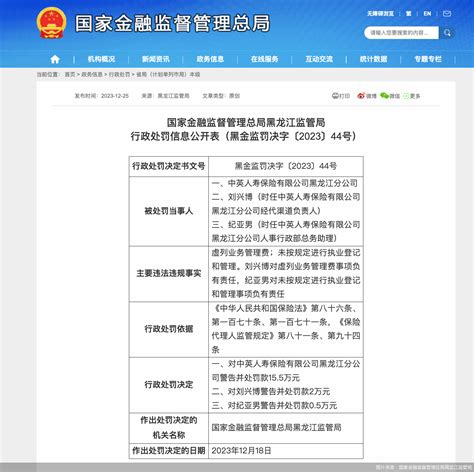Switch to Traditional Chinese (繁)

tap(409, 14)
